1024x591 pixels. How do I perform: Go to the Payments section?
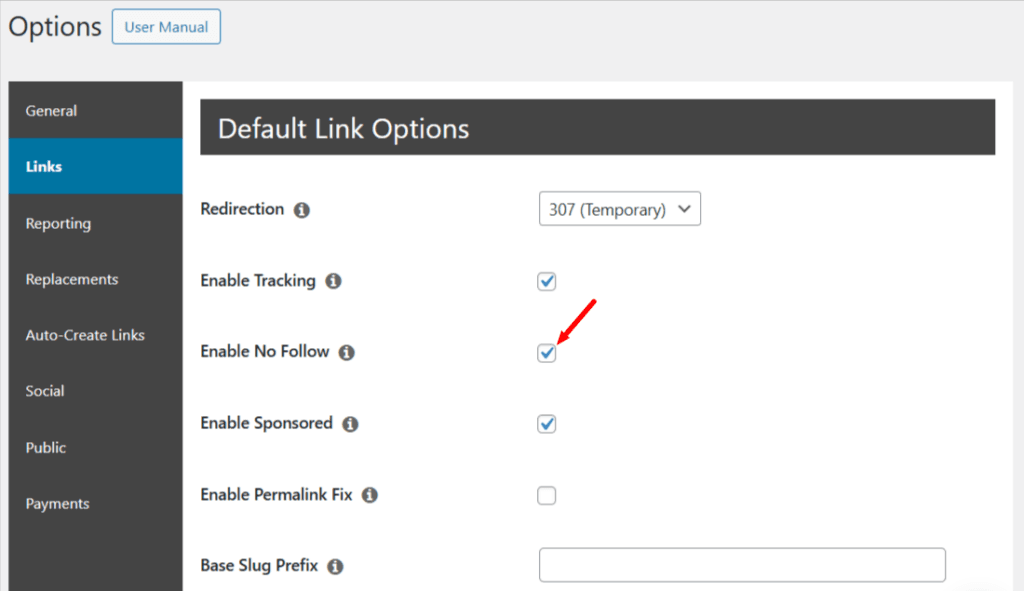pos(57,504)
